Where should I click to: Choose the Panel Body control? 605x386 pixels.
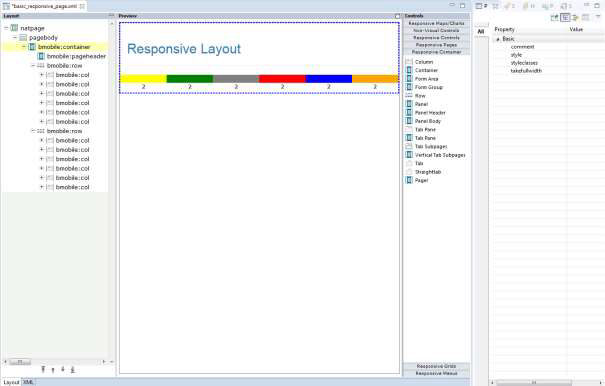pos(424,121)
